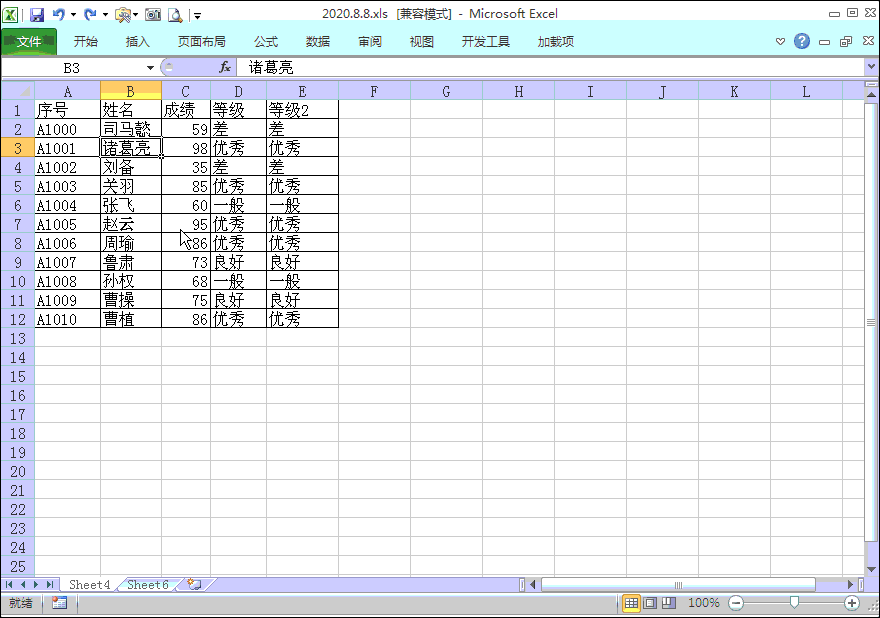Open the 开发工具 Developer tab
The image size is (880, 618).
(485, 42)
